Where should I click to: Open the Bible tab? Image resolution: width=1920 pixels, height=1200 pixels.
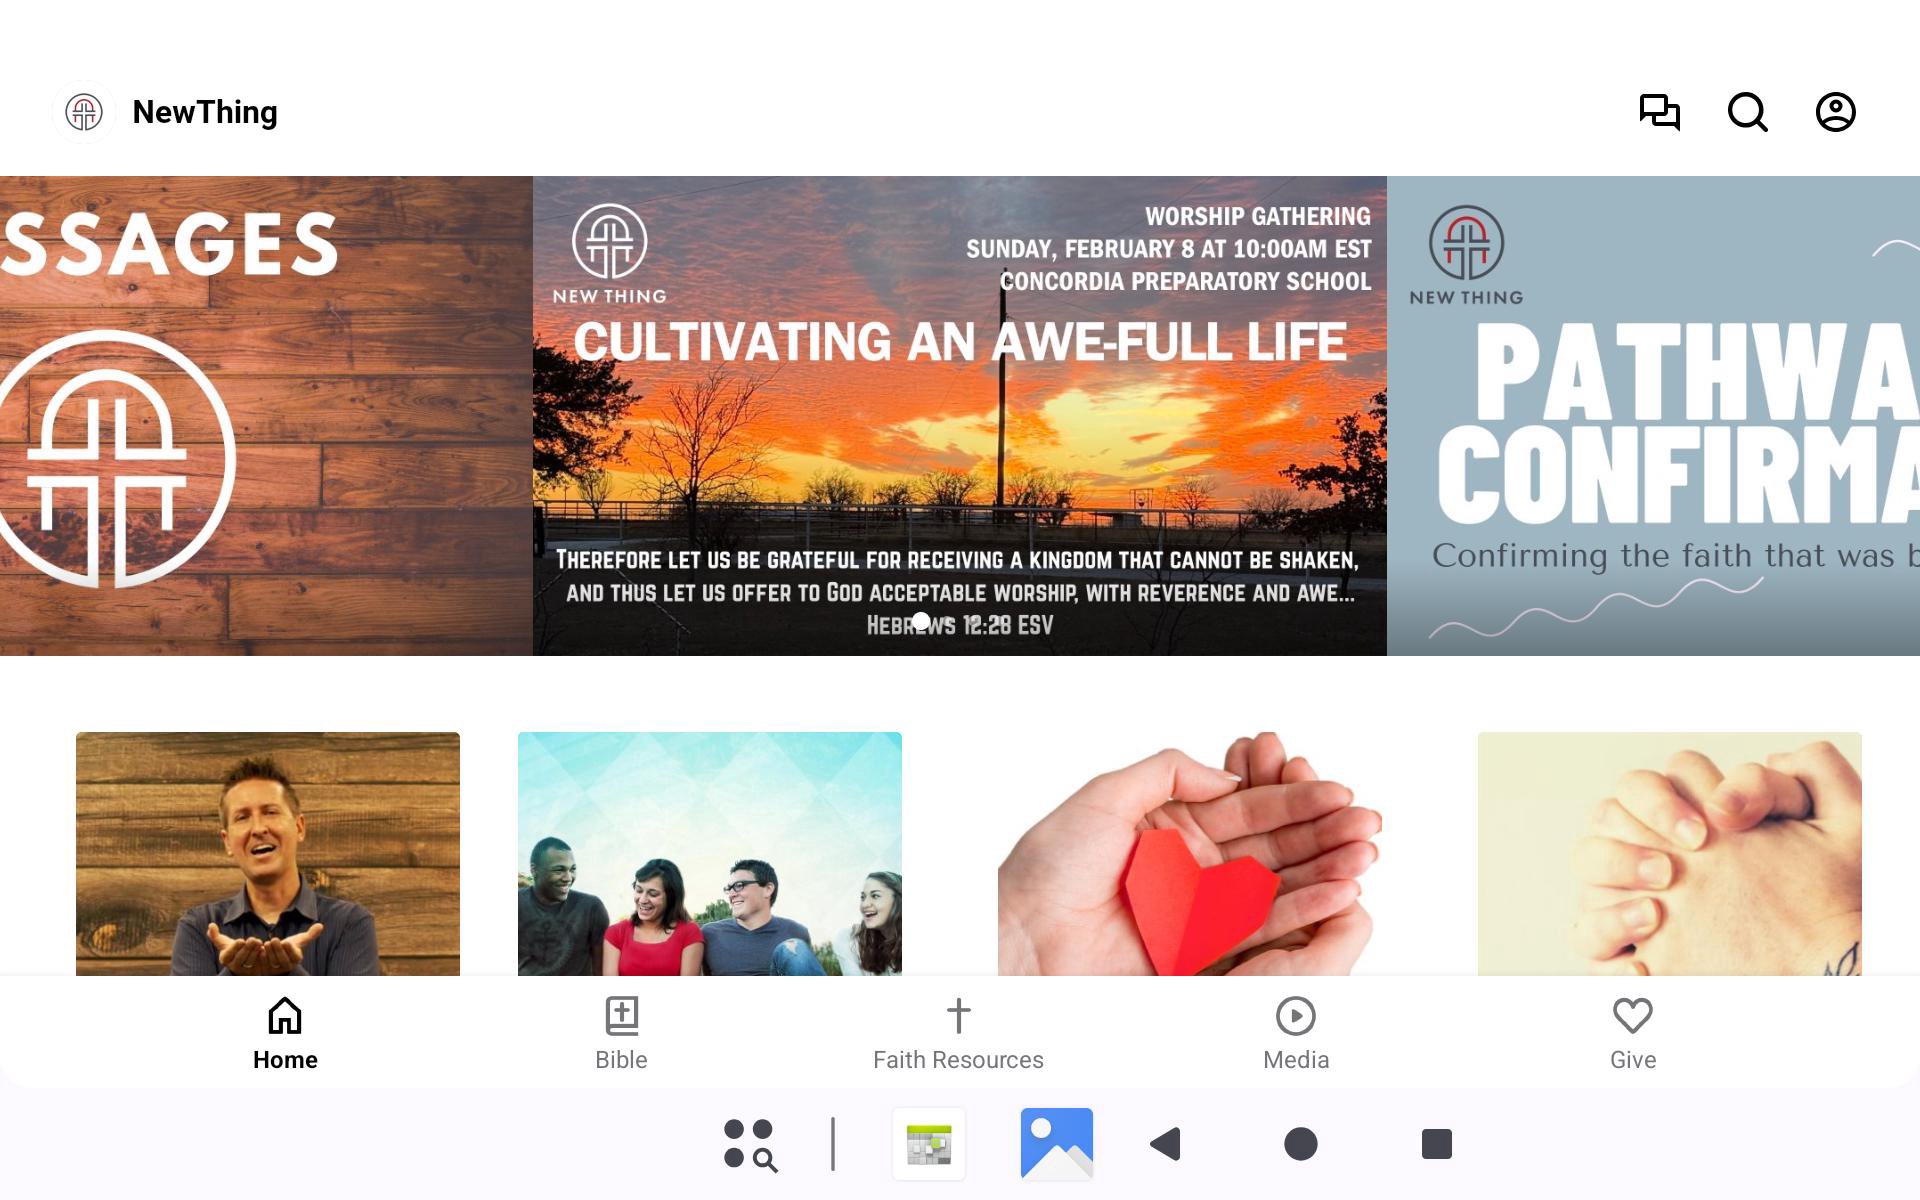coord(621,1034)
